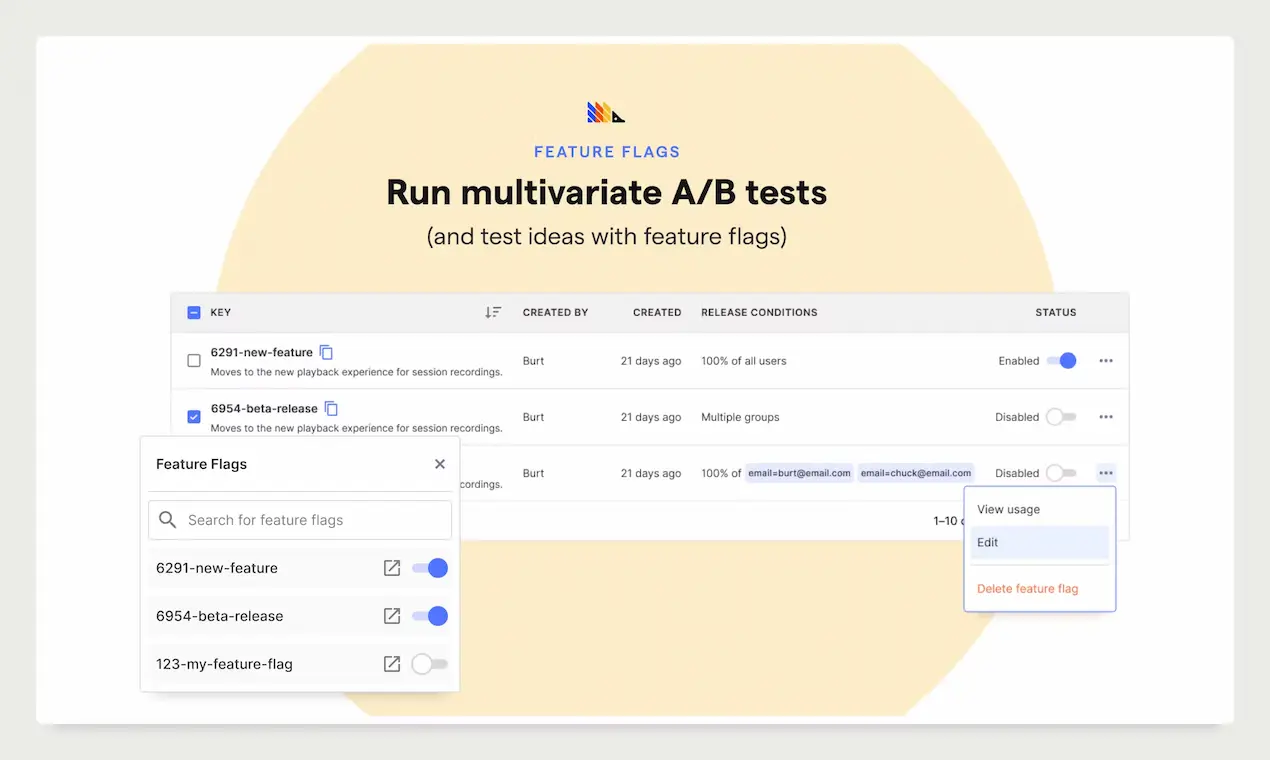Image resolution: width=1270 pixels, height=760 pixels.
Task: Open 123-my-feature-flag external link icon
Action: (392, 664)
